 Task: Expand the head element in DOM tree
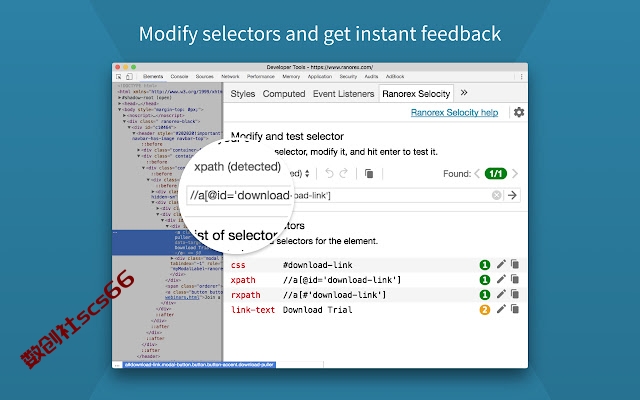tap(120, 104)
